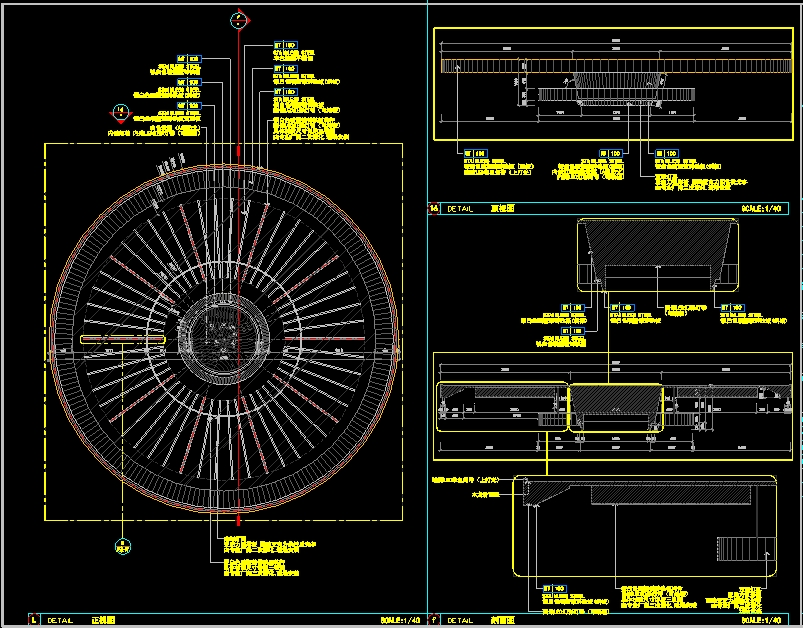Select the detail marker in the bottom-right title bar

[434, 620]
